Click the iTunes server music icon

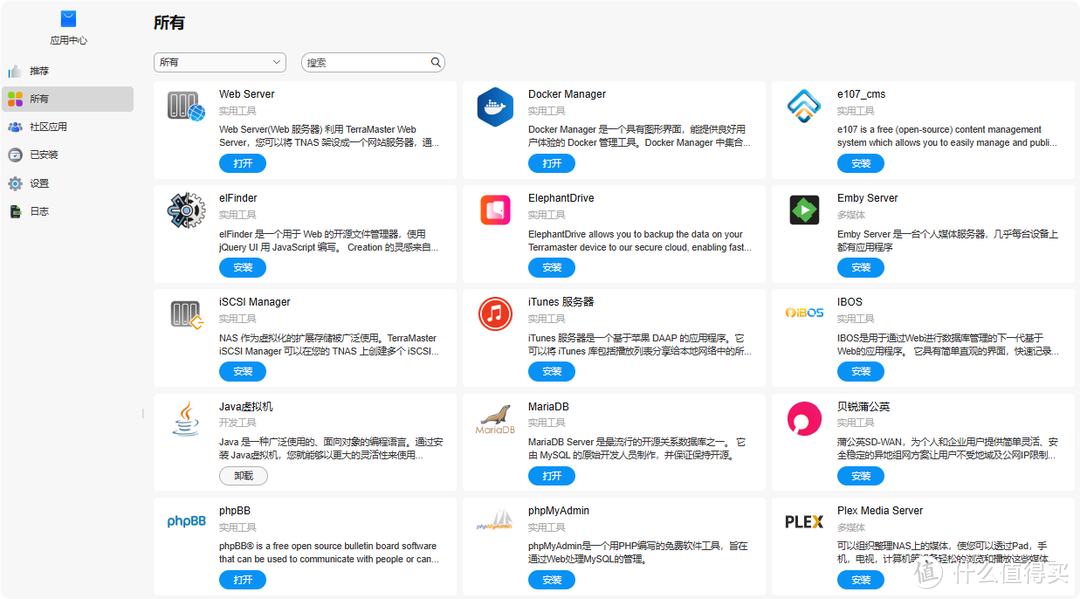[495, 314]
